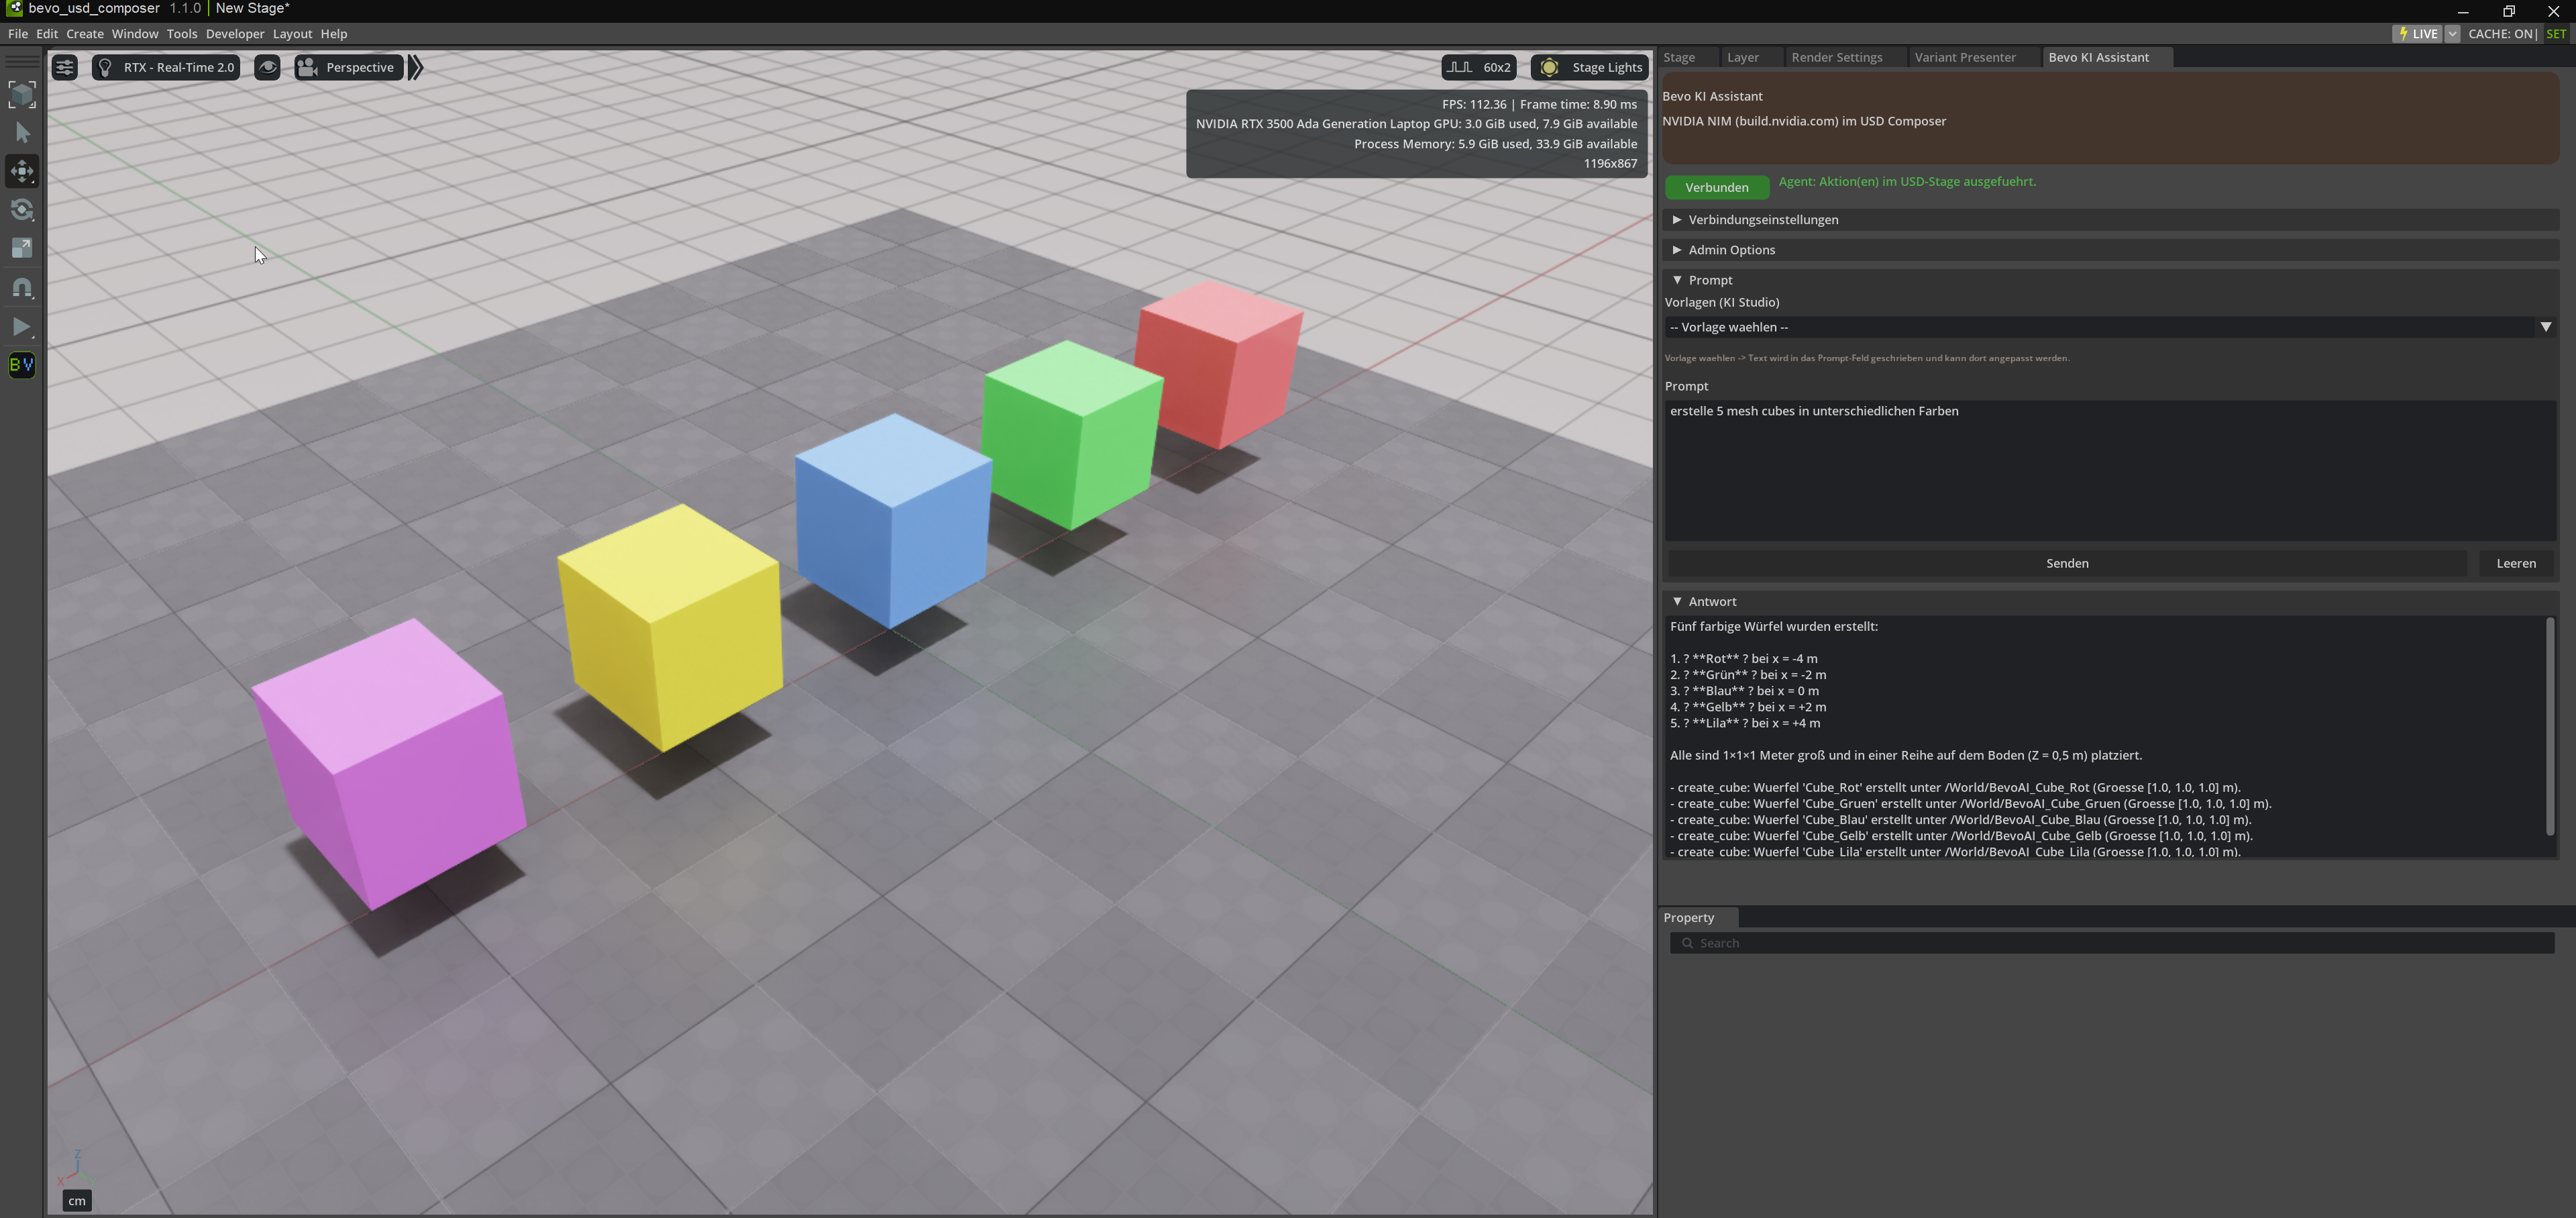Screen dimensions: 2576x1218
Task: Select the cube selection mode tool
Action: click(x=22, y=95)
